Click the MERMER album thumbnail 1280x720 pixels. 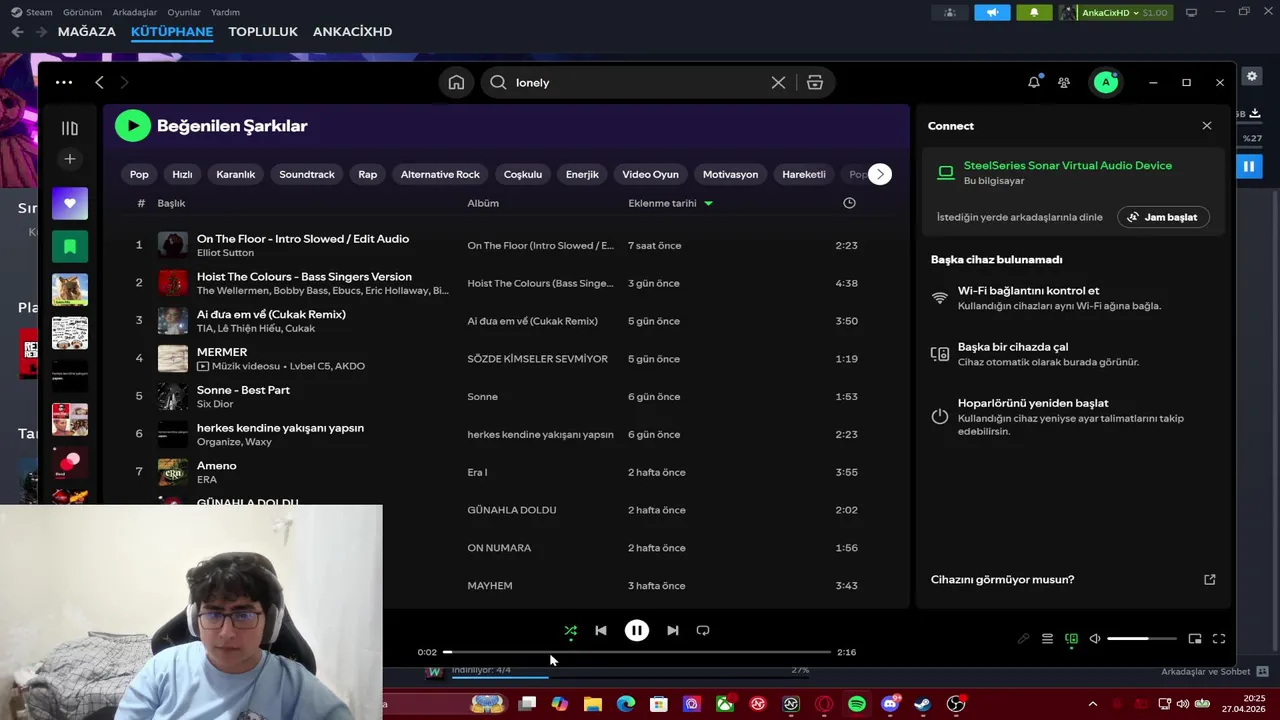click(173, 359)
